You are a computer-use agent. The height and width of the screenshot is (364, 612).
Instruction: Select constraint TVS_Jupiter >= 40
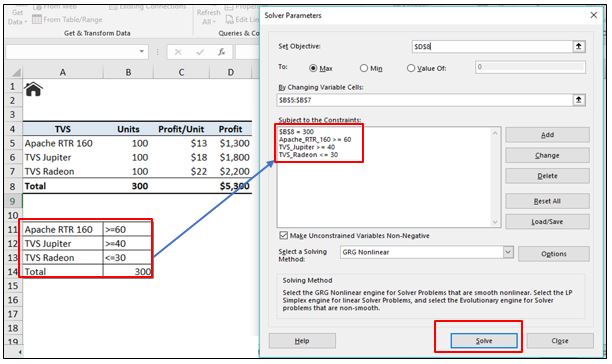pos(307,147)
